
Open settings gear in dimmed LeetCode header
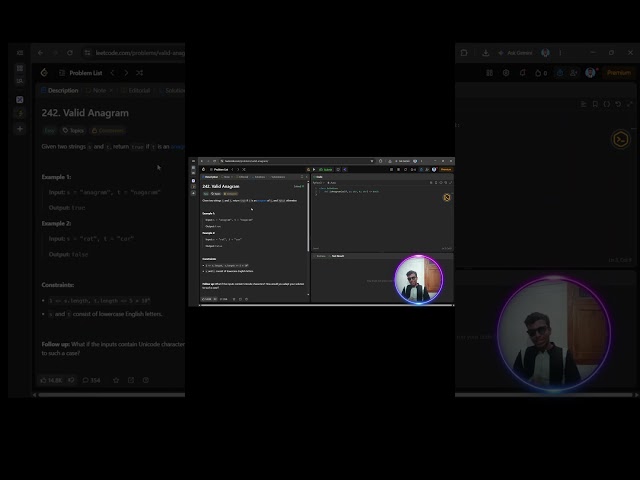[x=506, y=73]
